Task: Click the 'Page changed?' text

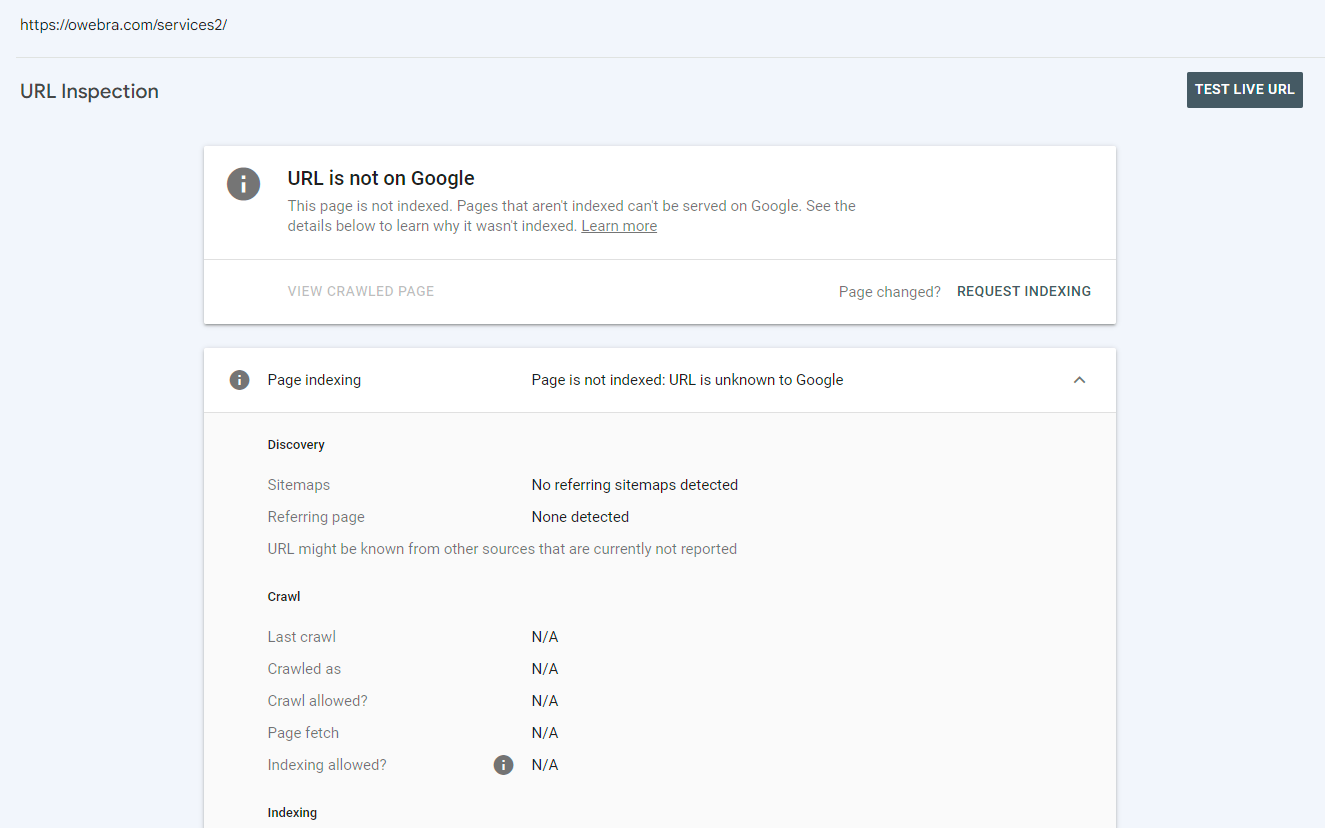Action: pyautogui.click(x=890, y=292)
